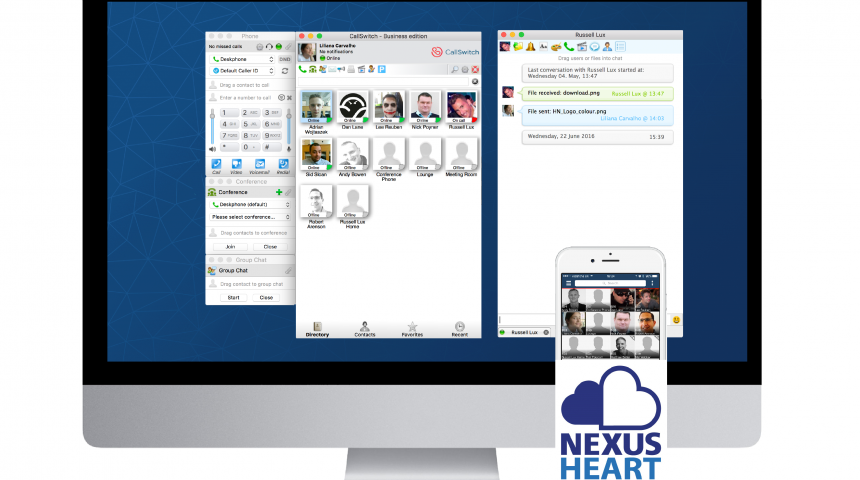The width and height of the screenshot is (860, 480).
Task: Open Voicemail icon under the dialpad
Action: click(x=260, y=164)
